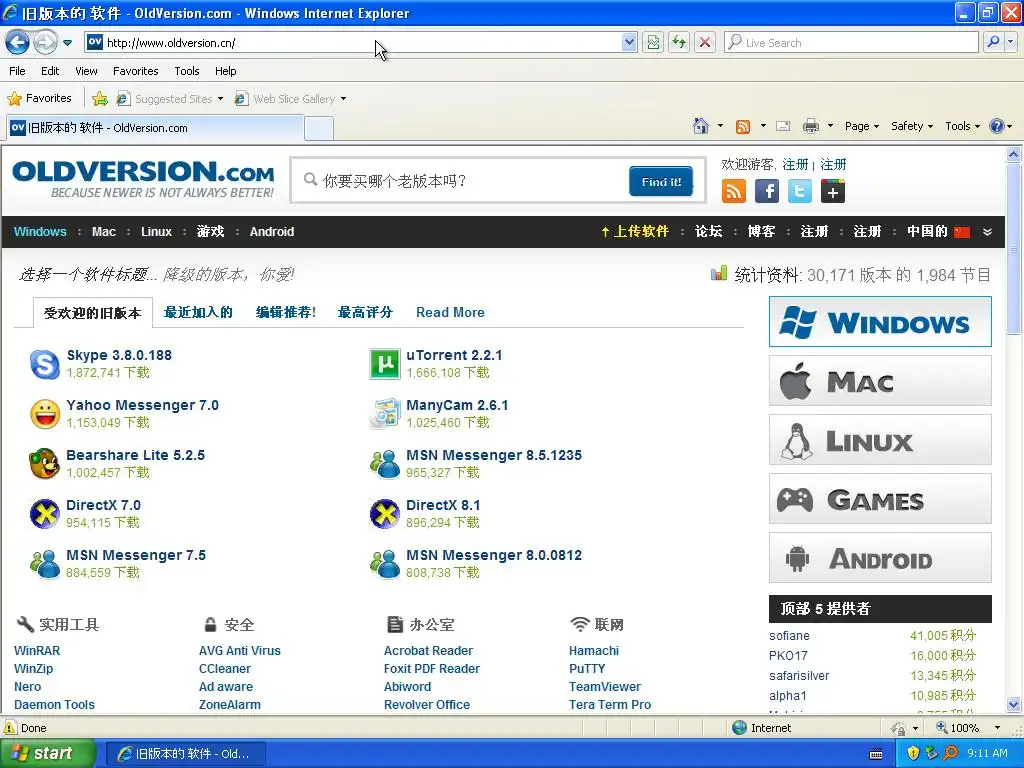
Task: Expand the Web Slice Gallery dropdown
Action: 343,99
